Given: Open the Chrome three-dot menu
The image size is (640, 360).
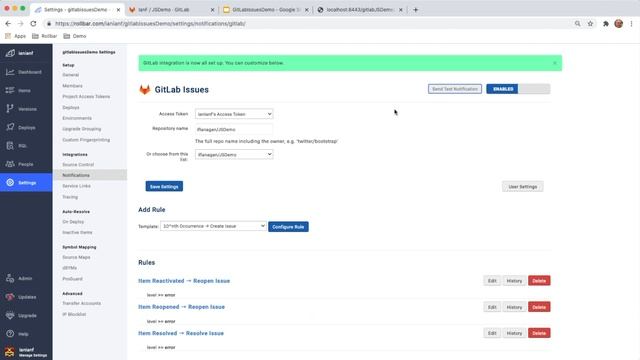Looking at the screenshot, I should point(631,24).
